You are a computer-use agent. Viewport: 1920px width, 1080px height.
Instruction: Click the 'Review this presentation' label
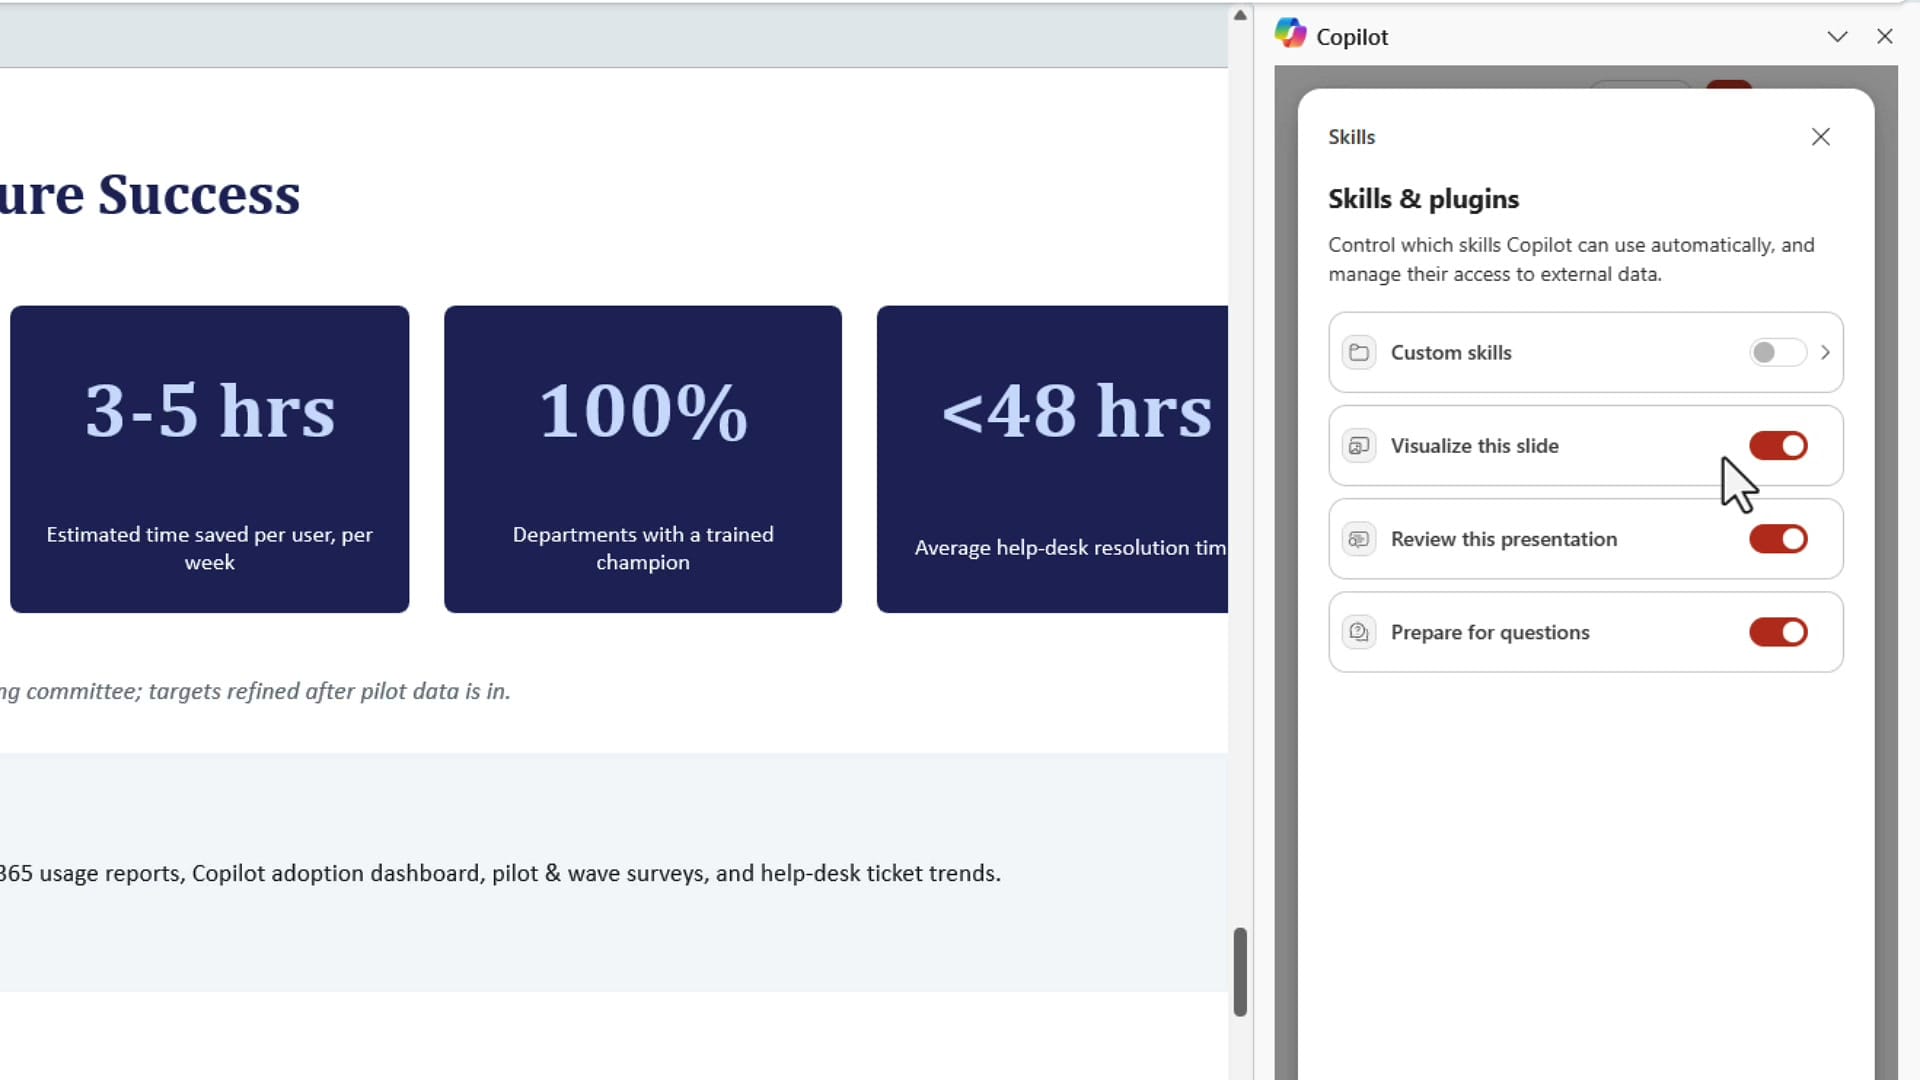coord(1504,539)
